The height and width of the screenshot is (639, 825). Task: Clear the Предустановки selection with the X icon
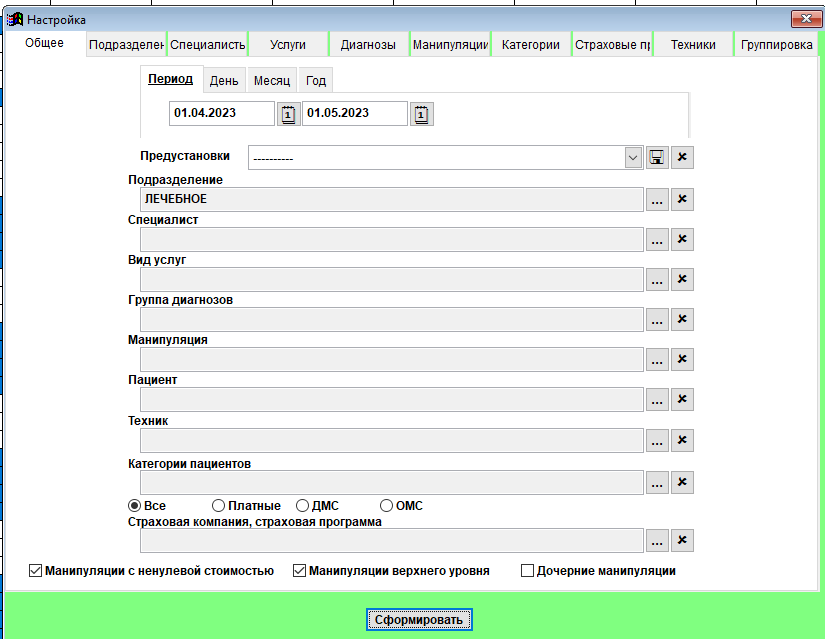click(x=682, y=158)
